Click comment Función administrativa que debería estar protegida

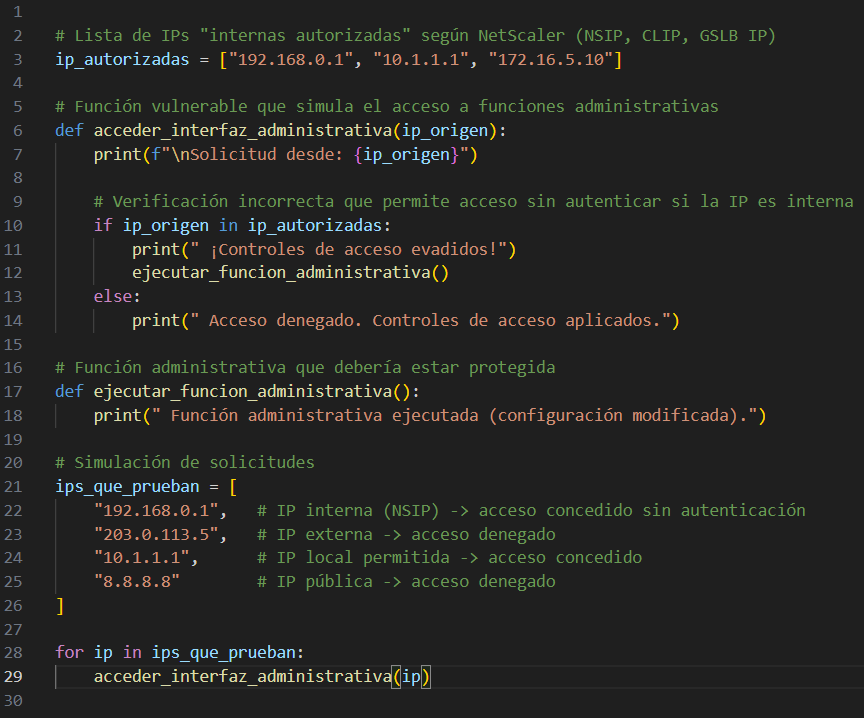click(305, 368)
